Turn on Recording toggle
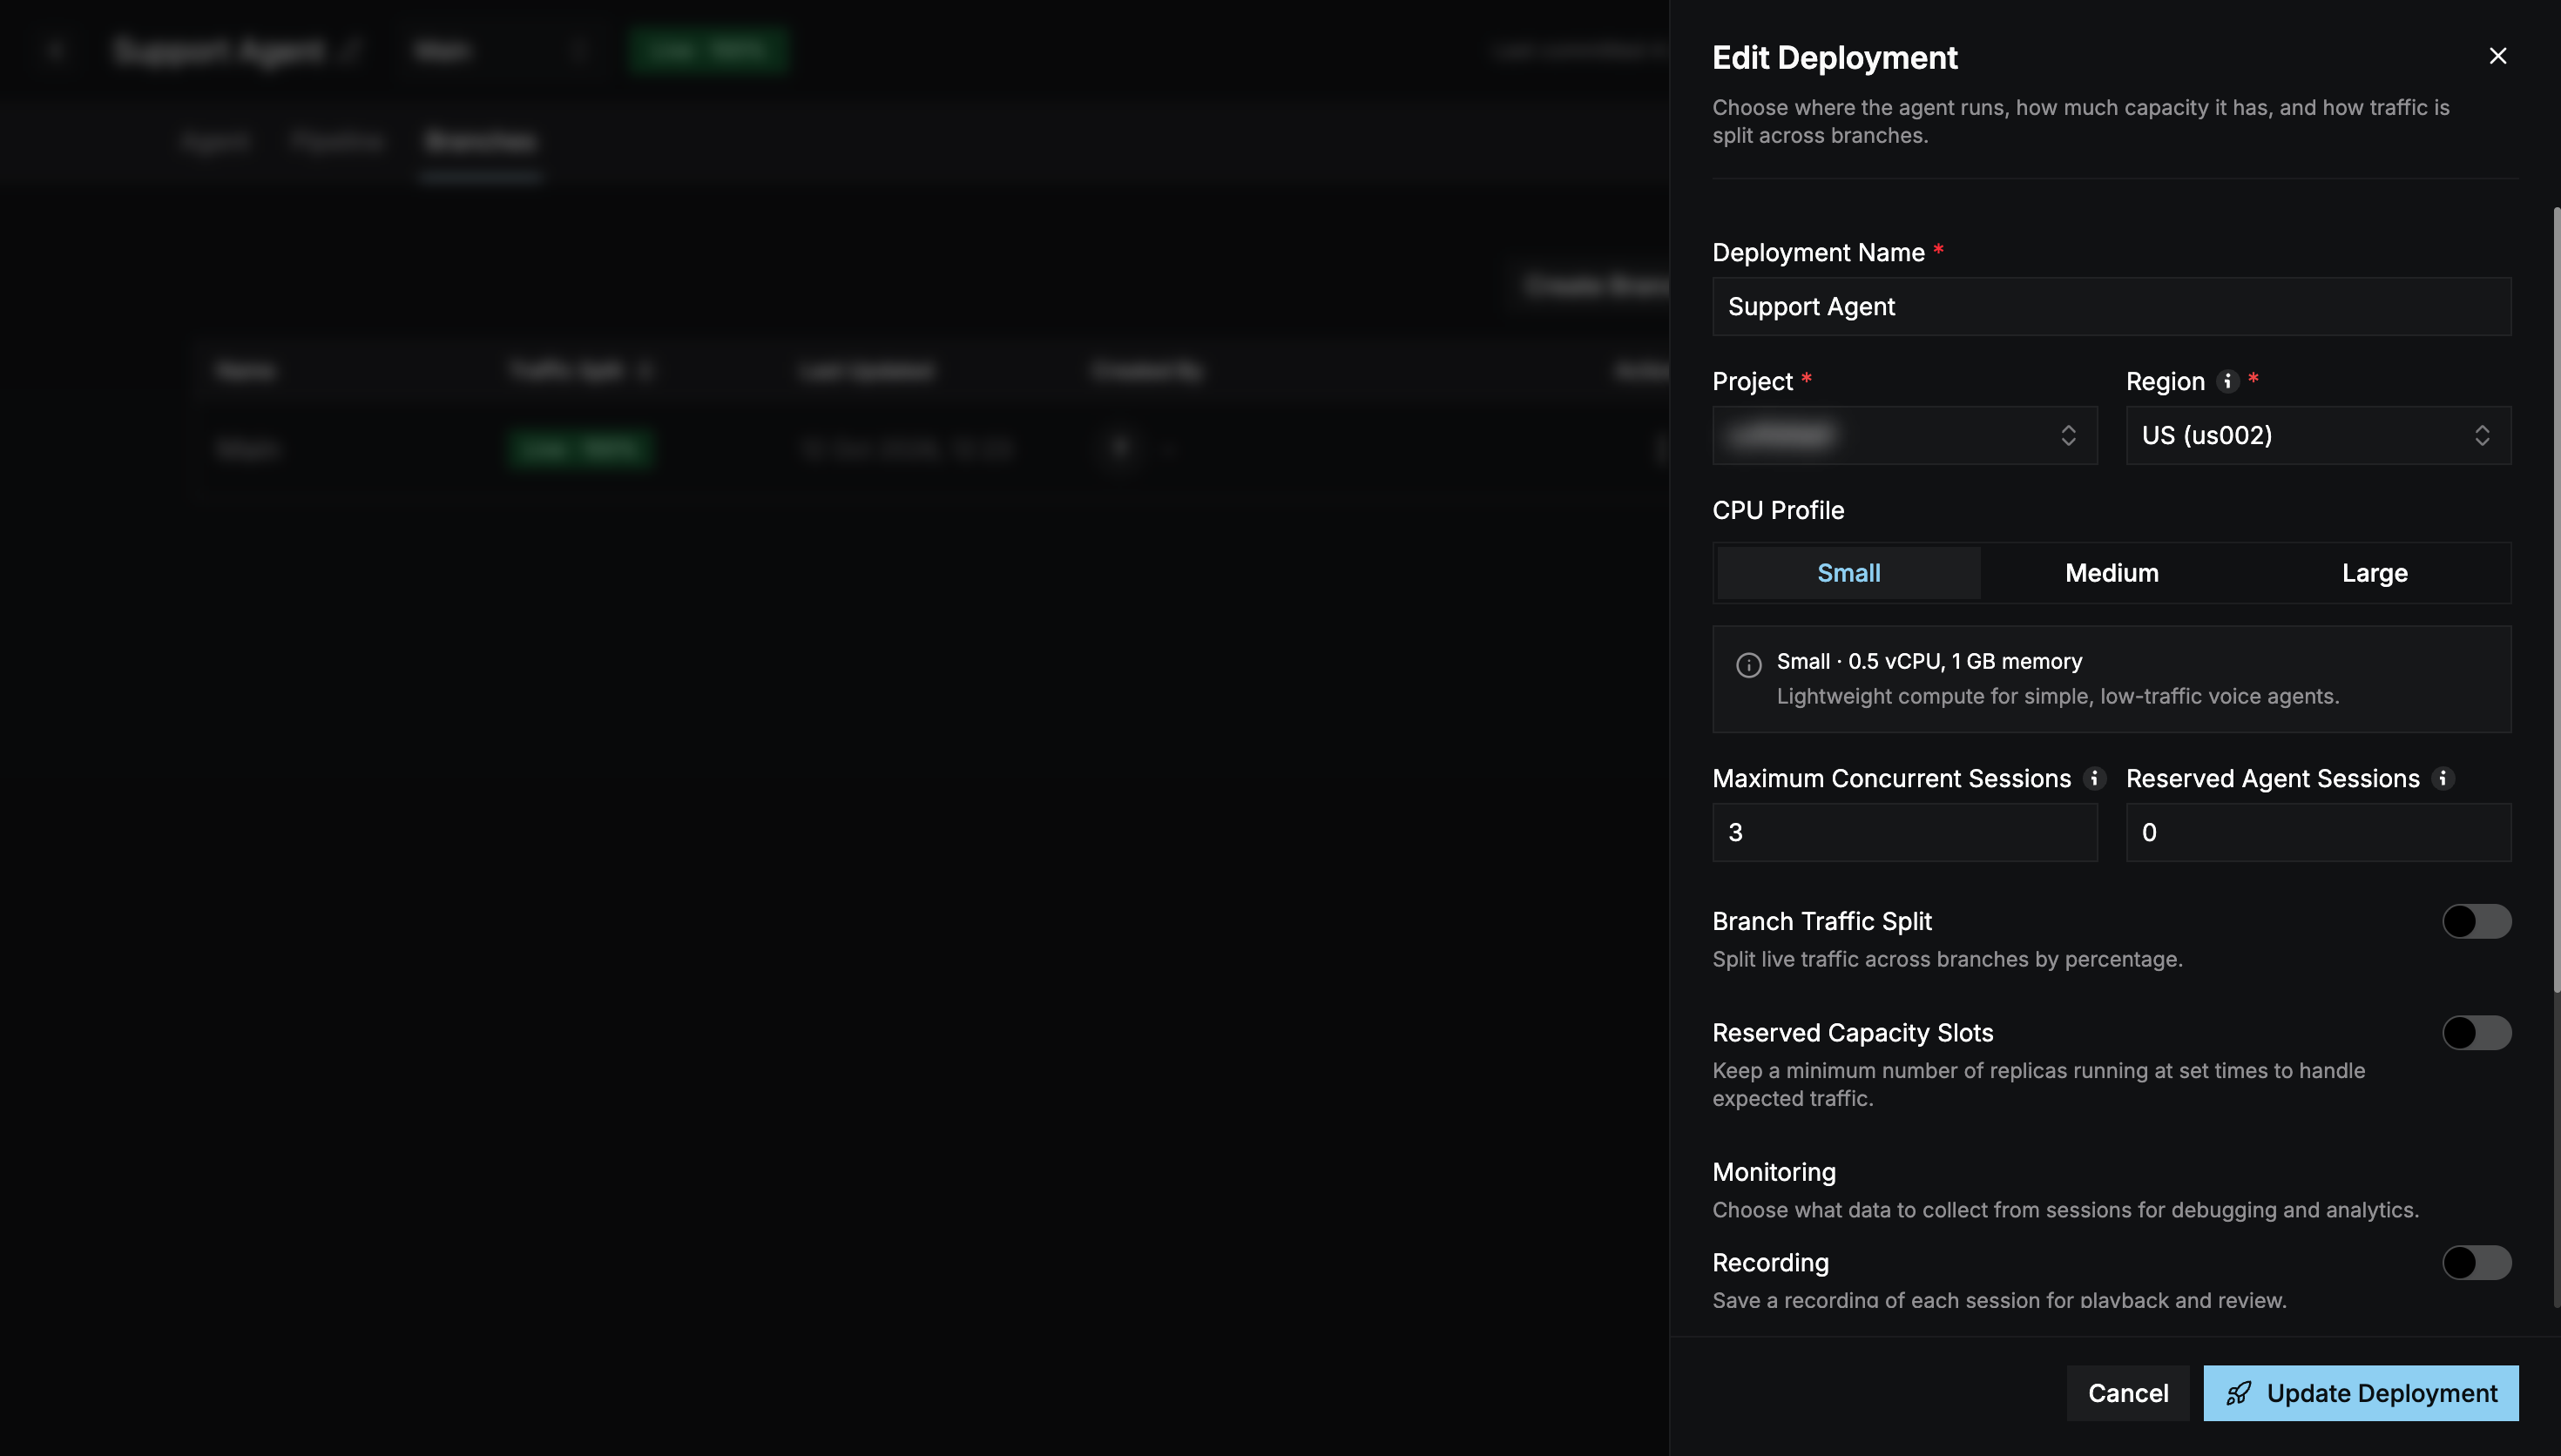2561x1456 pixels. 2476,1263
